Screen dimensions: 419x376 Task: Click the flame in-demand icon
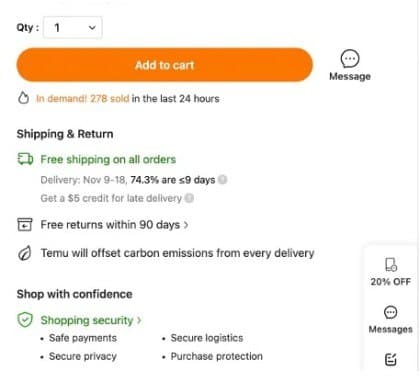23,98
